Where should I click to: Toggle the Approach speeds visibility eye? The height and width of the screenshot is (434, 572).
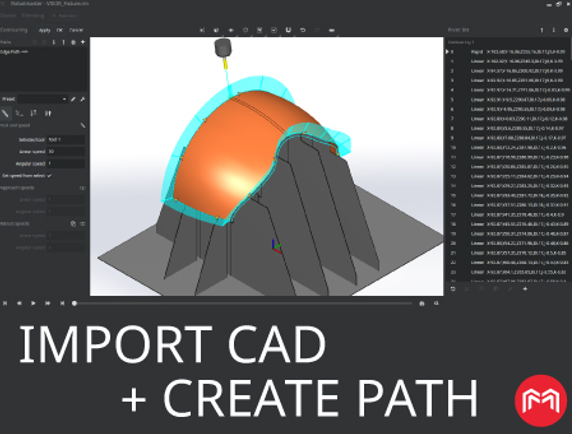82,188
